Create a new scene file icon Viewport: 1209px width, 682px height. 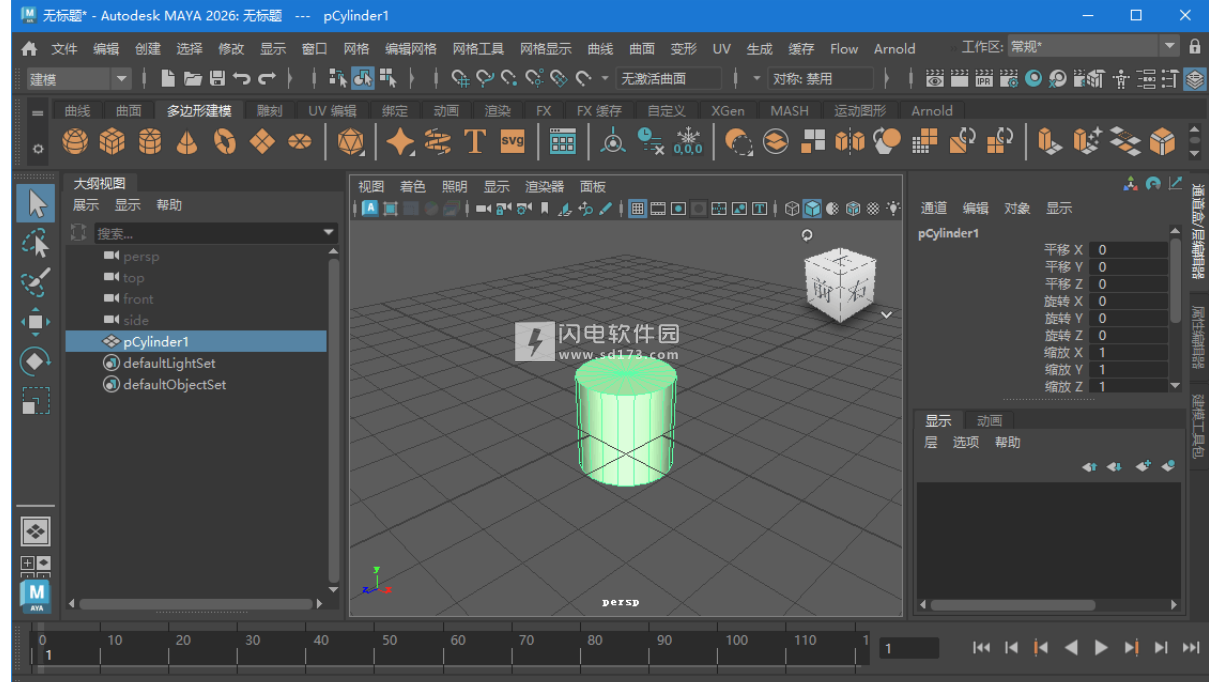tap(168, 78)
